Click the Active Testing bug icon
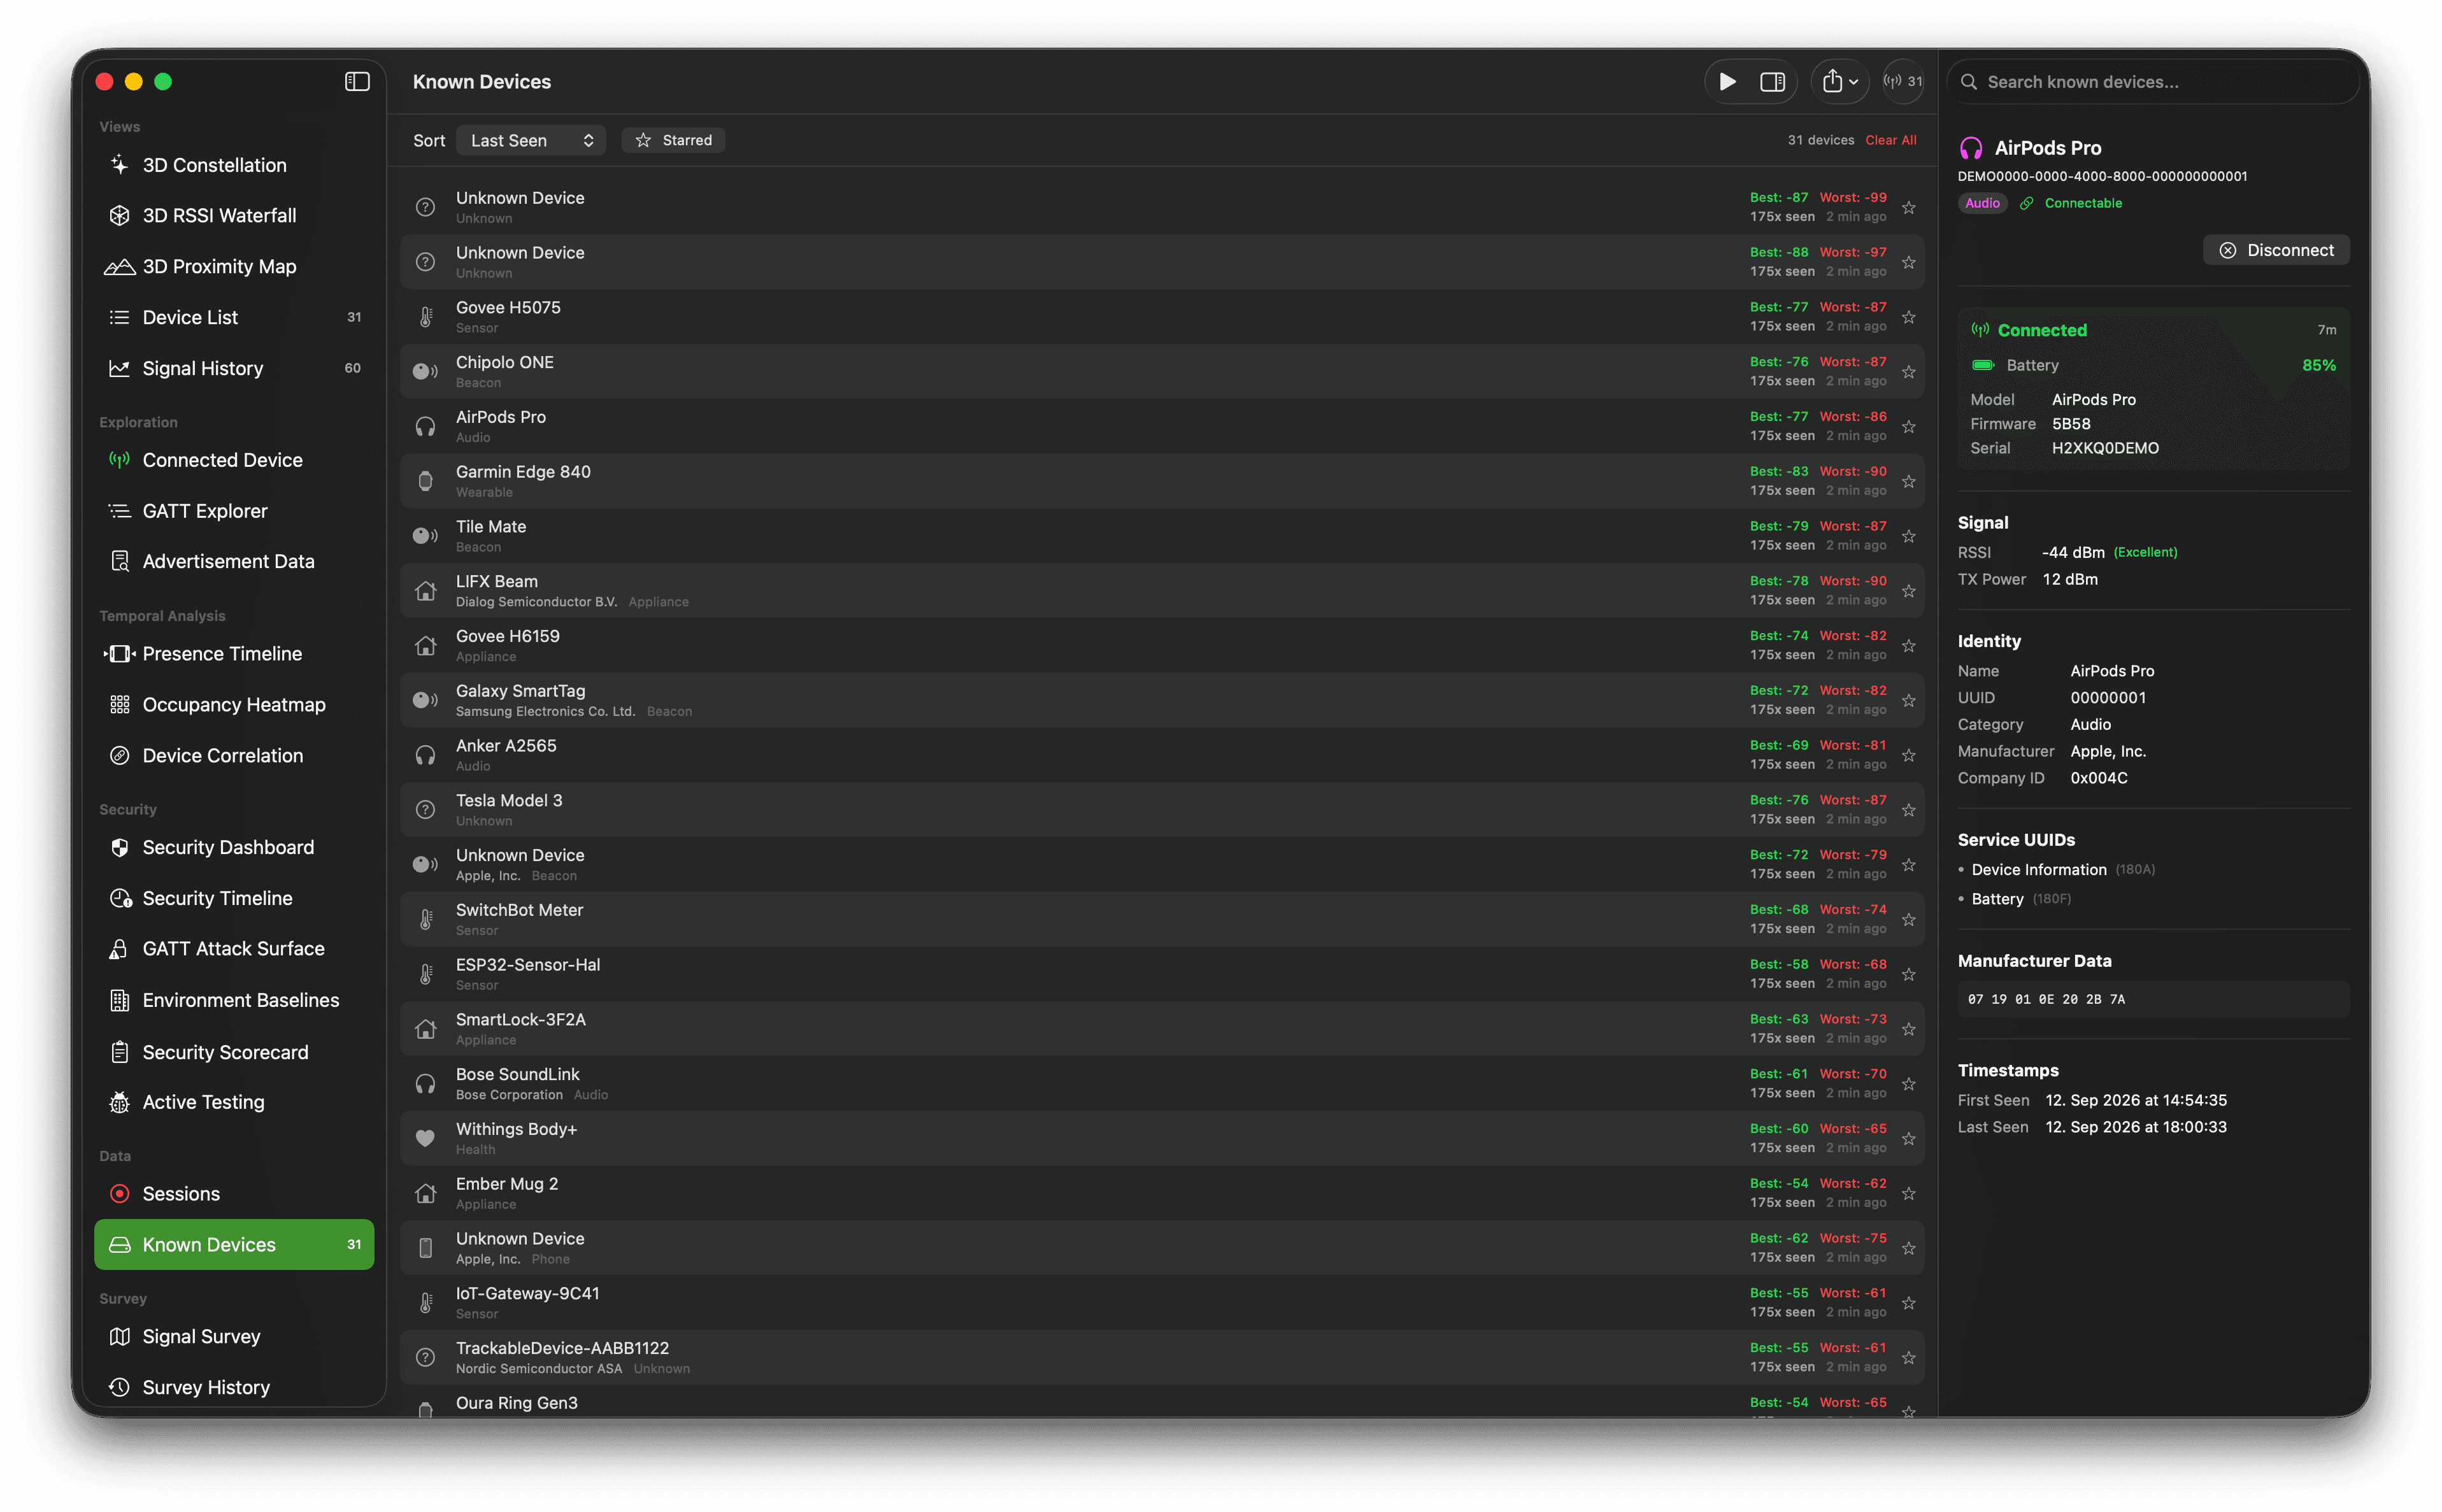The width and height of the screenshot is (2442, 1512). (x=120, y=1103)
